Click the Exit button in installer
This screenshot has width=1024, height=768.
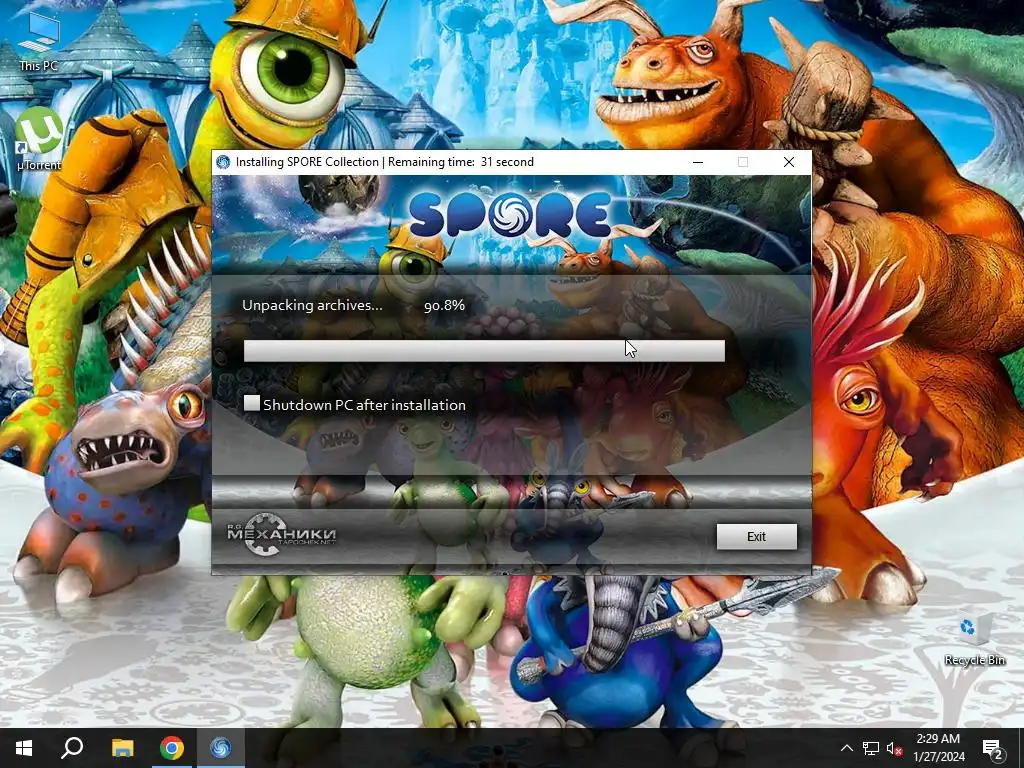click(x=756, y=536)
